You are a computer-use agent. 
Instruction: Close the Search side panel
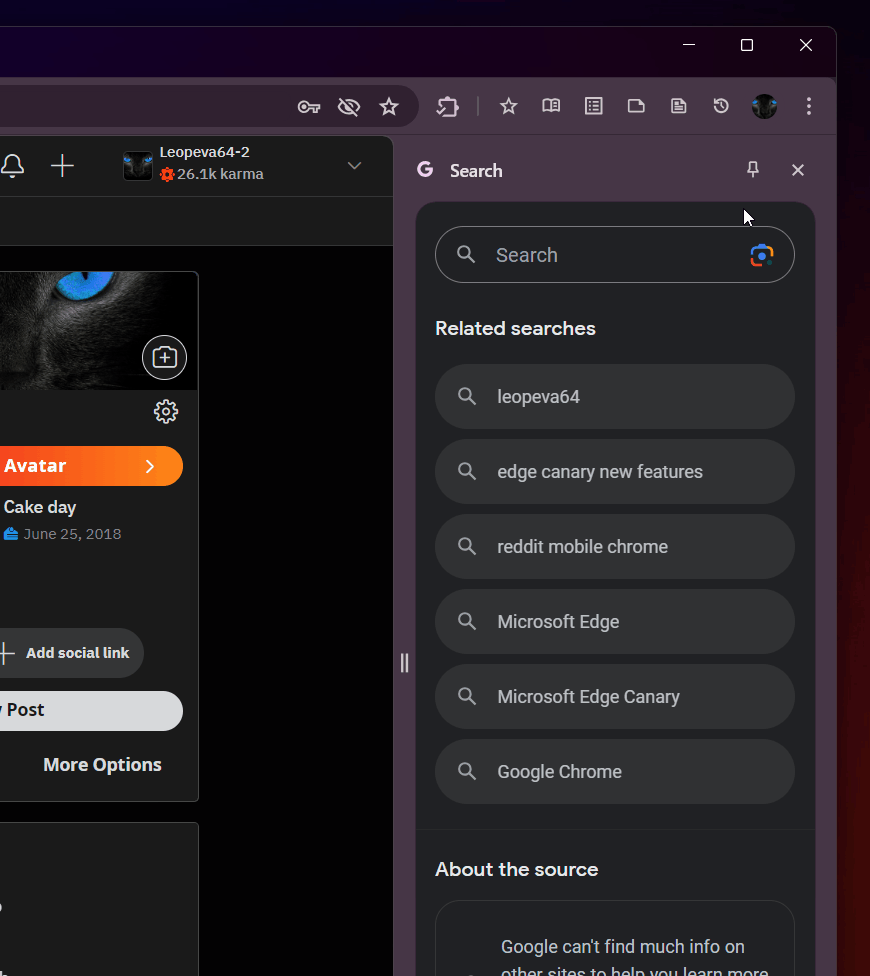pos(798,170)
